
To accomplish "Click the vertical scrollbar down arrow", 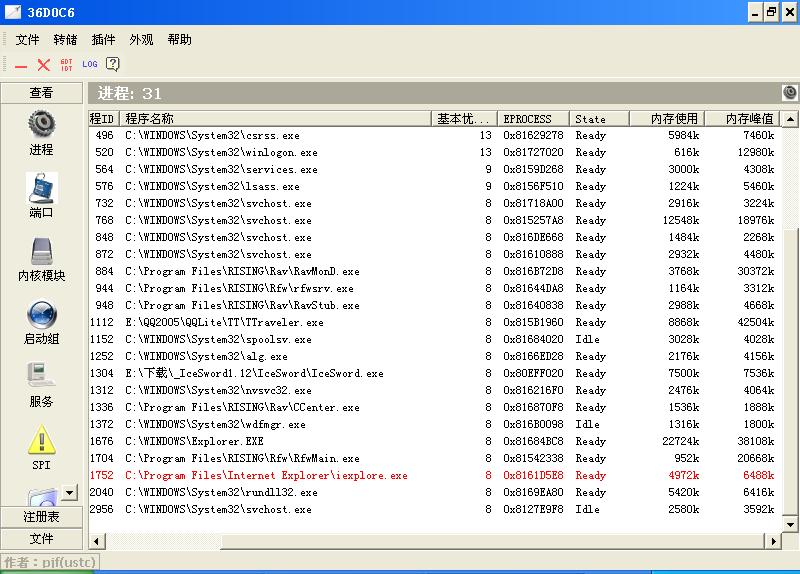I will [790, 524].
